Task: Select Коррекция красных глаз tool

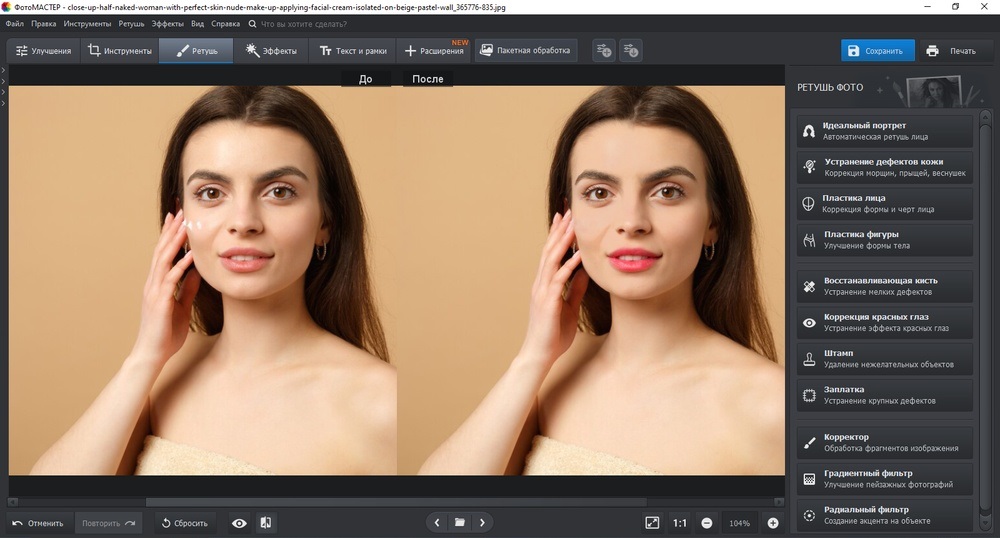Action: [884, 322]
